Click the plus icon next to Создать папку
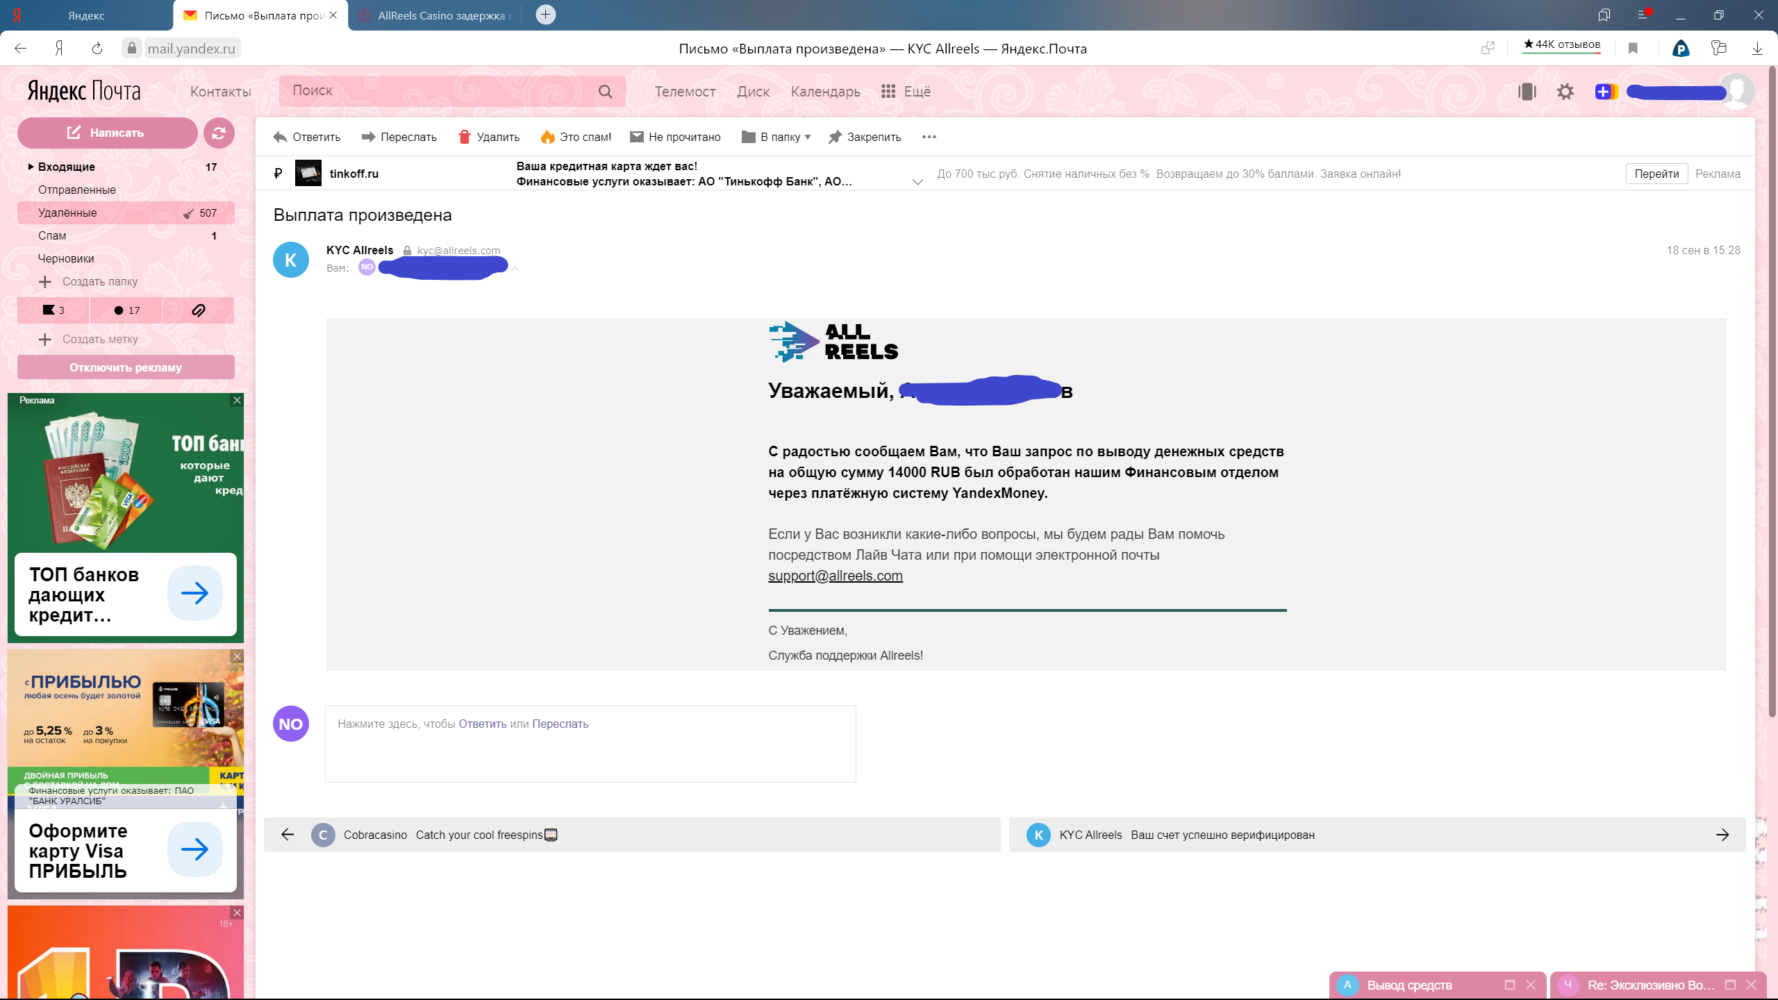The height and width of the screenshot is (1000, 1778). pyautogui.click(x=45, y=282)
